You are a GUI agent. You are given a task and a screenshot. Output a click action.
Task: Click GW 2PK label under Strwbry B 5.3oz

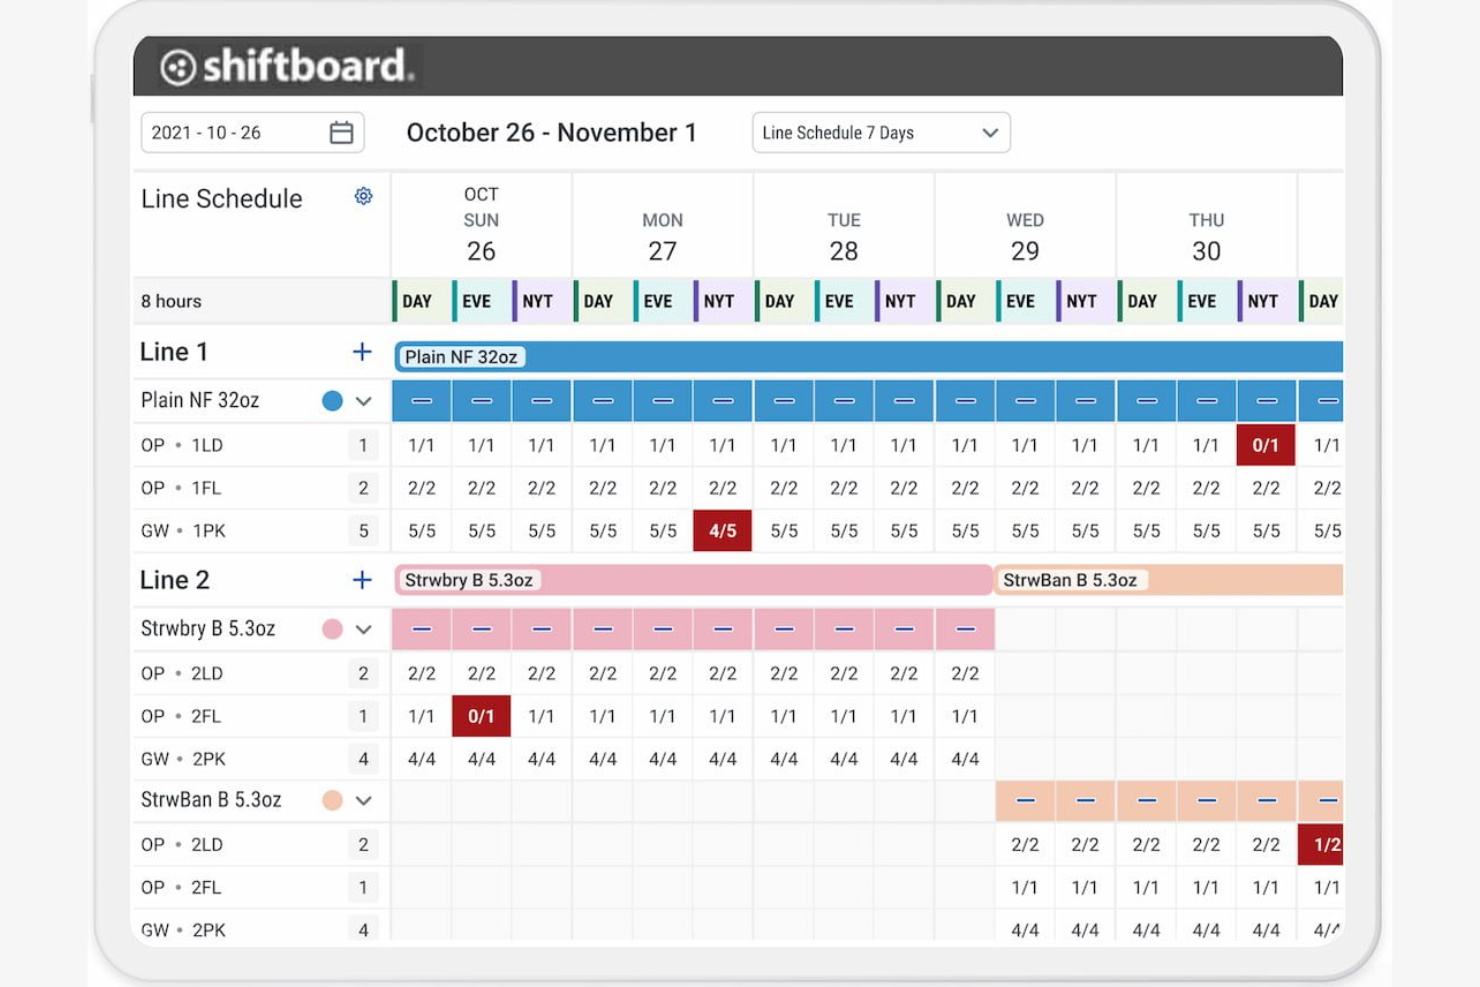[x=183, y=759]
